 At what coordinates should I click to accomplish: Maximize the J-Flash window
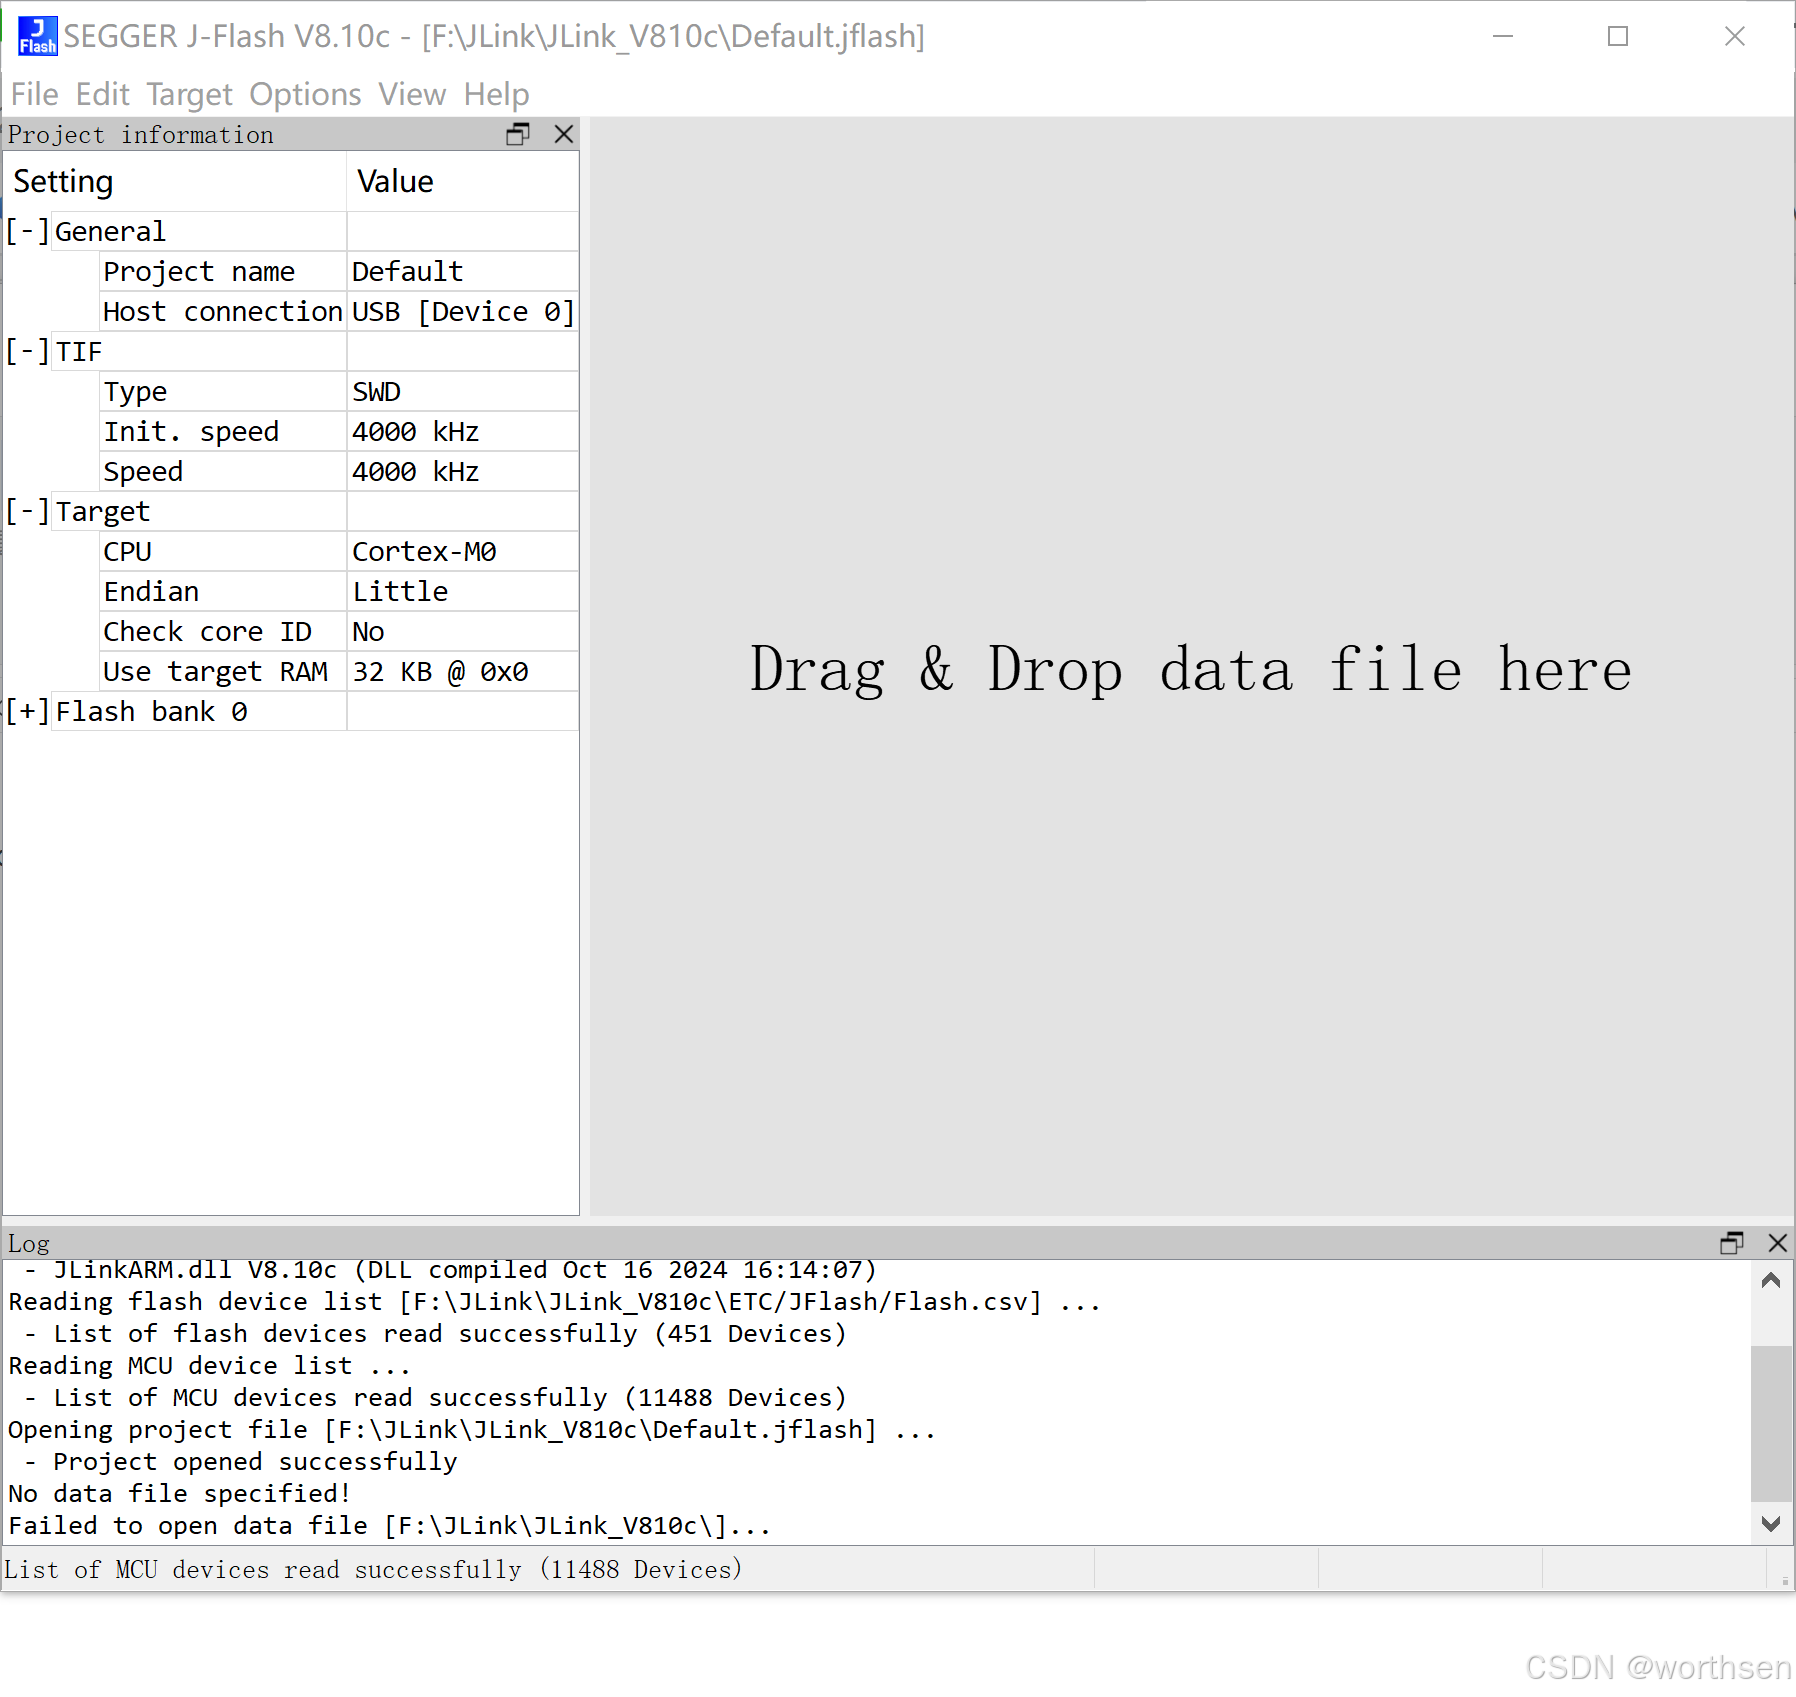click(1618, 36)
